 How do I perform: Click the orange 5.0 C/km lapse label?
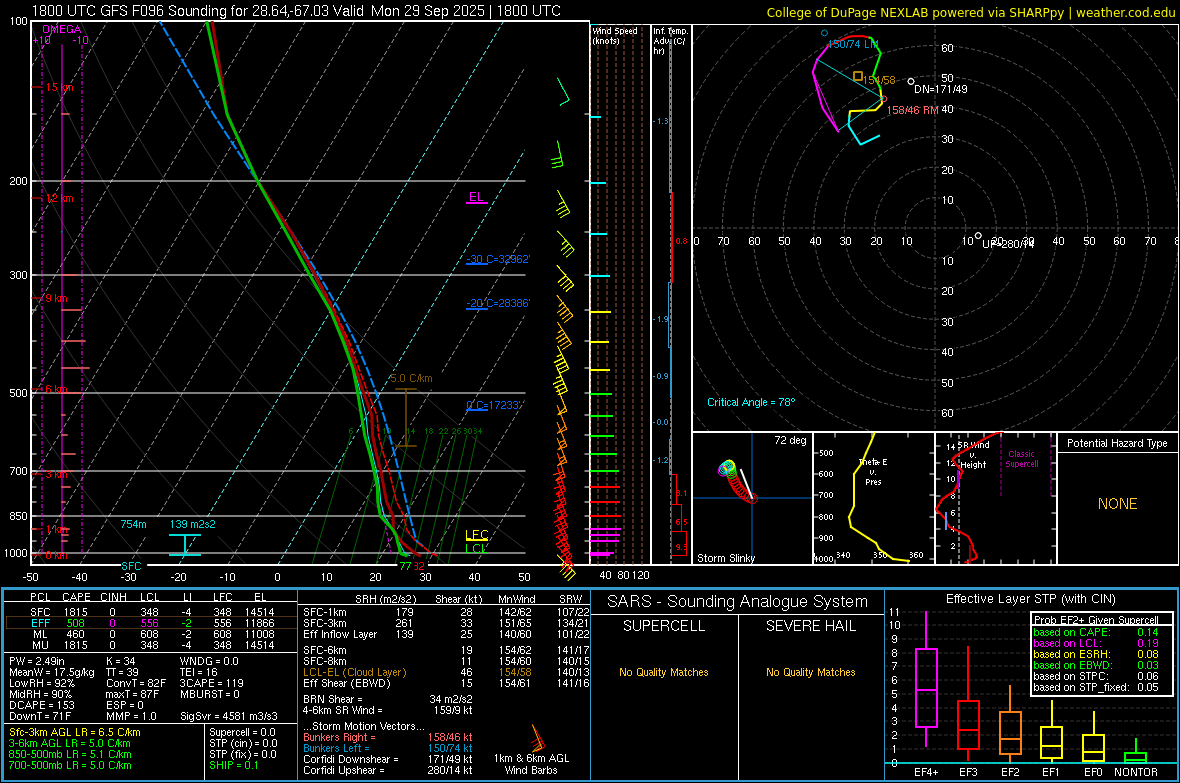(x=411, y=378)
